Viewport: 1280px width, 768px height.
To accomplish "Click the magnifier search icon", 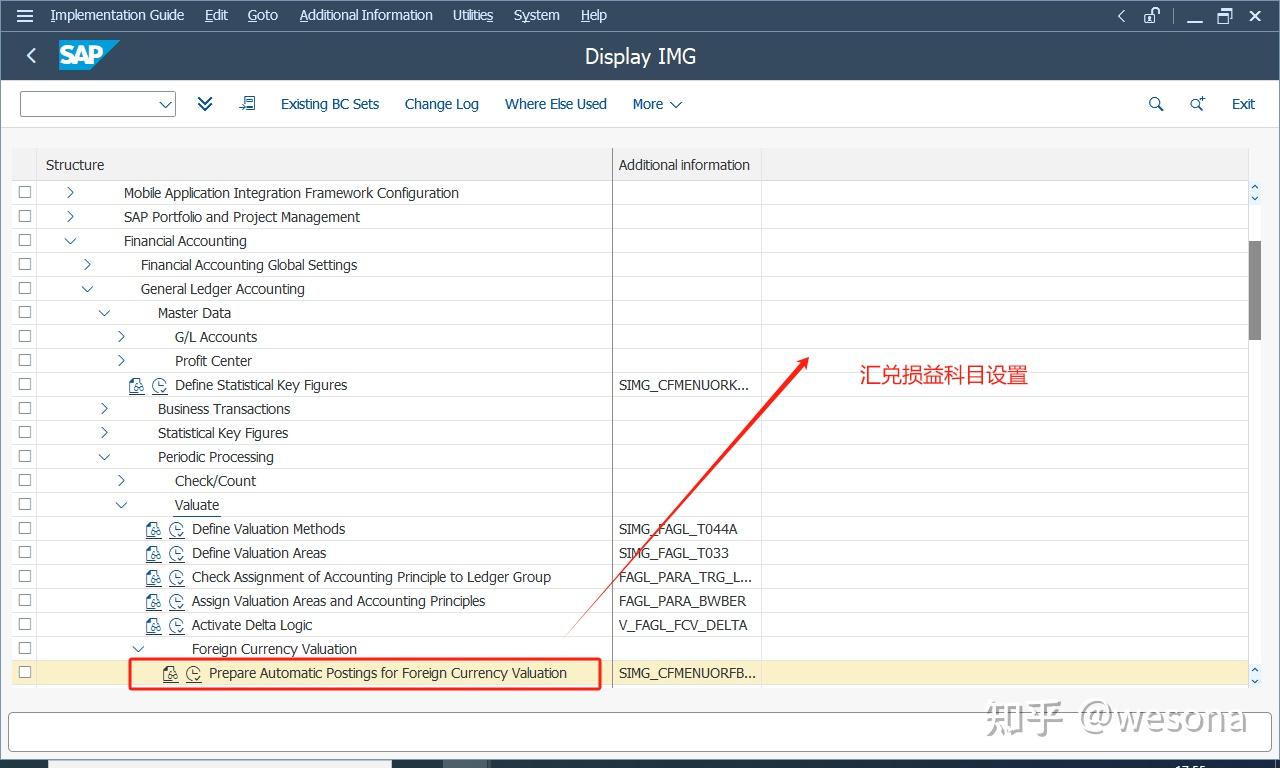I will click(1156, 104).
